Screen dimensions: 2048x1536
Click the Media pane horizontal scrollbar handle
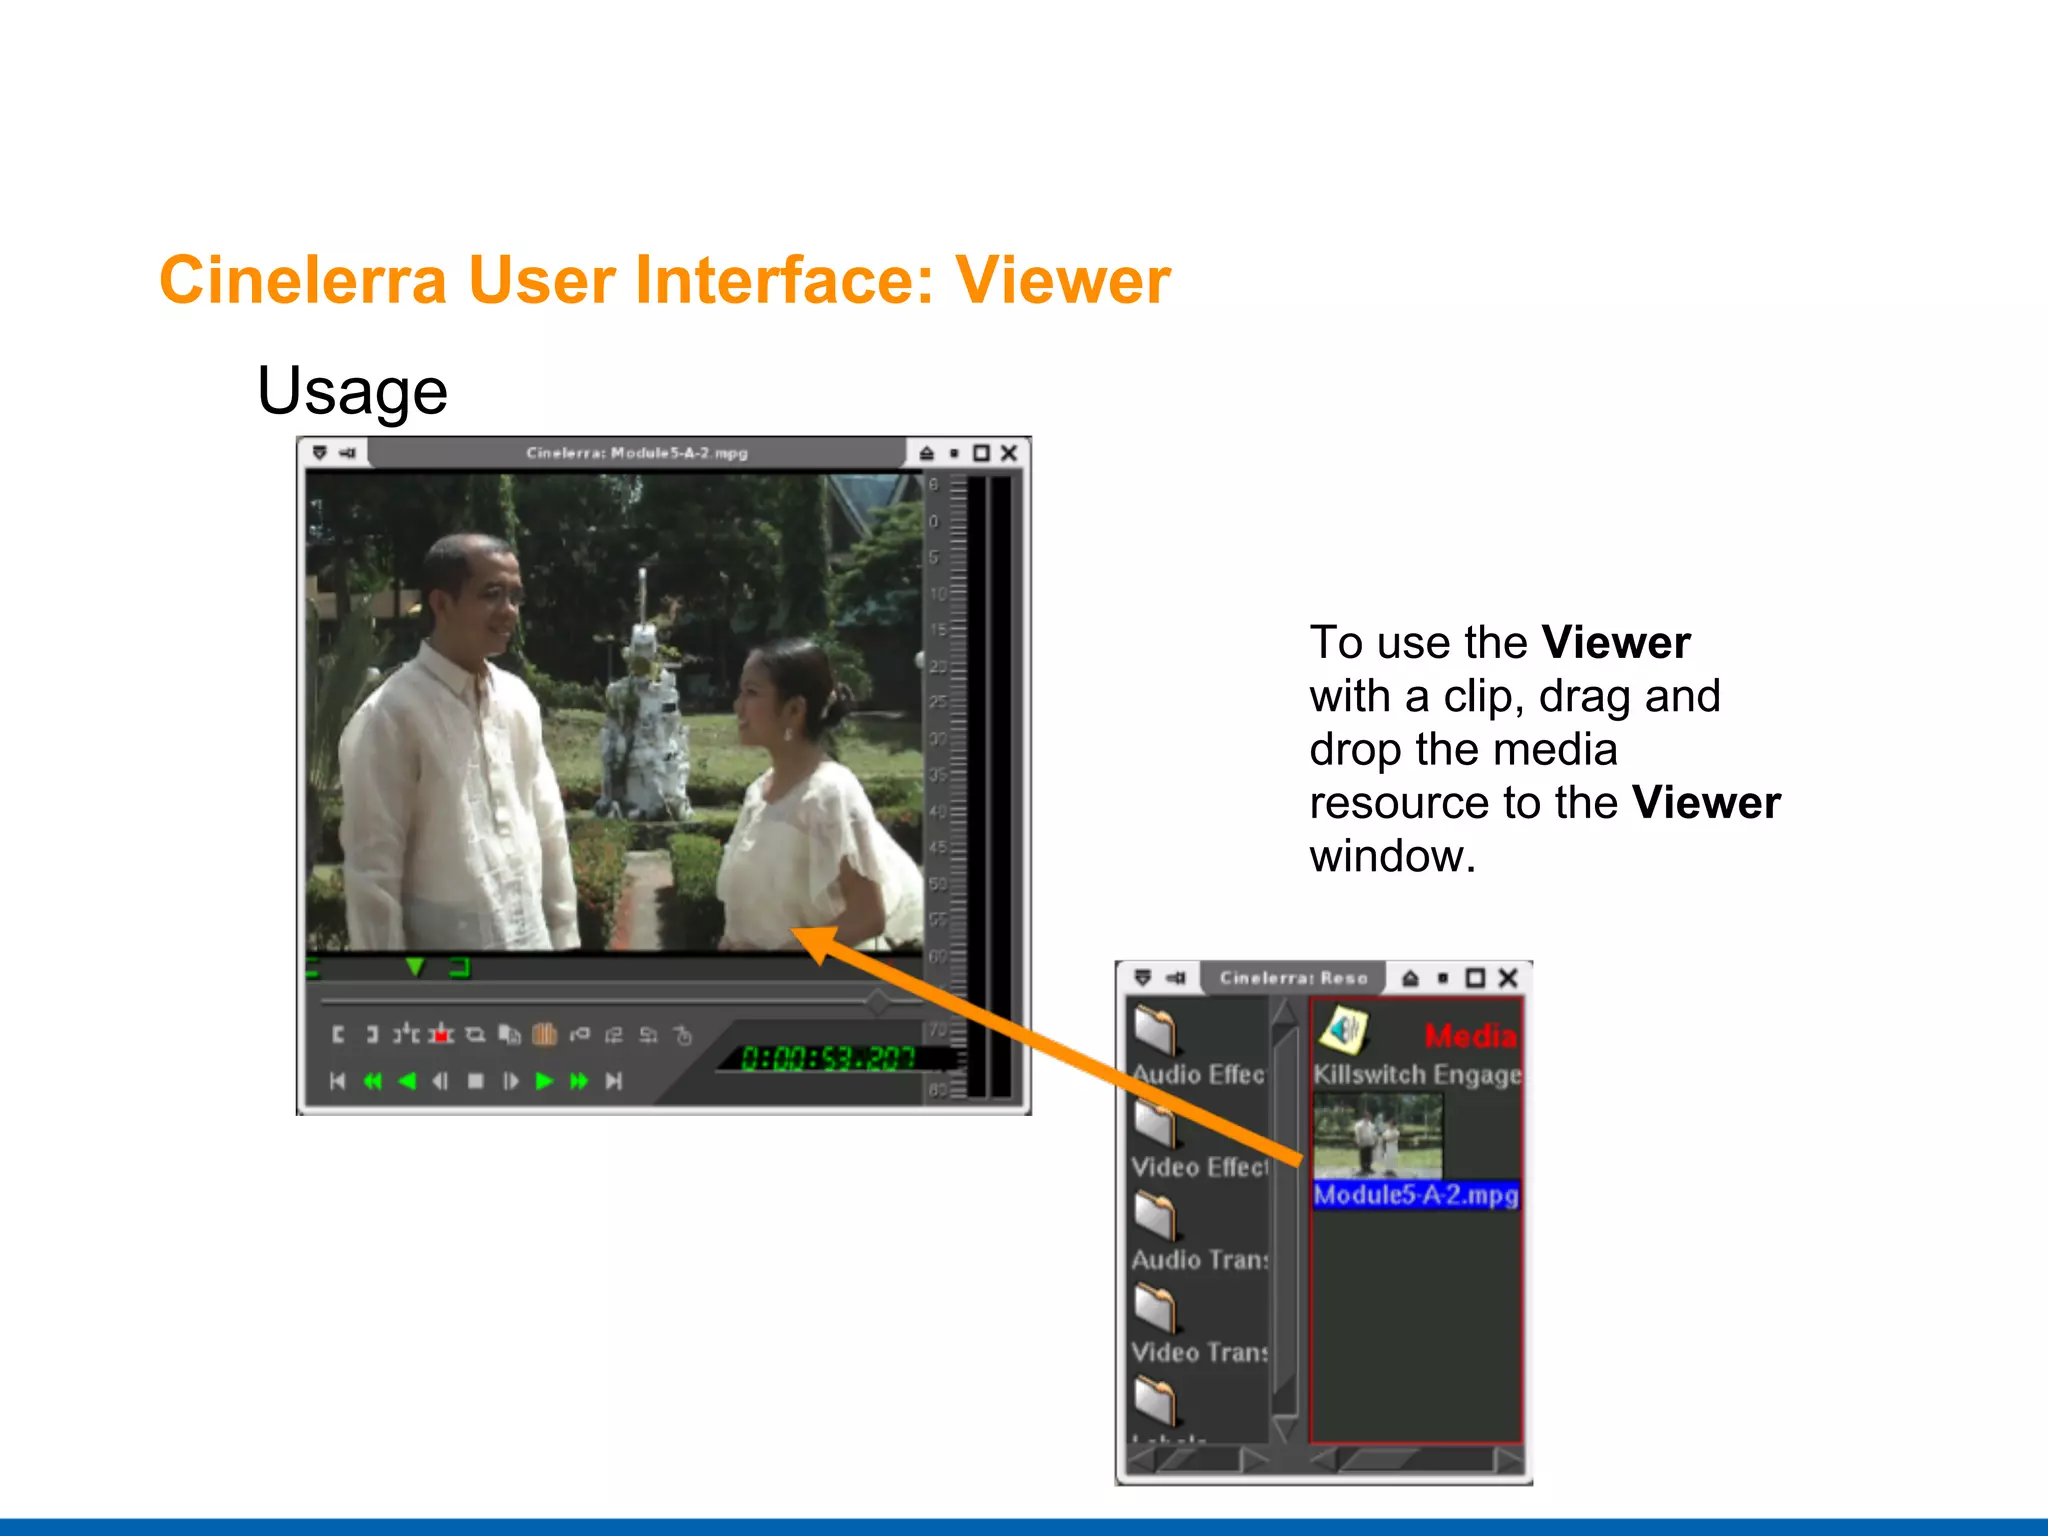1378,1460
